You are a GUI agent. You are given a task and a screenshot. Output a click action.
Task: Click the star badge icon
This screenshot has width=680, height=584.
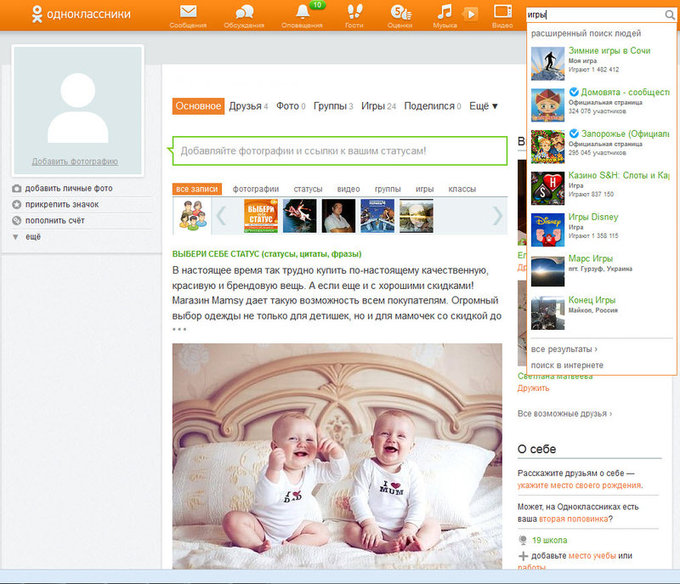pos(16,204)
